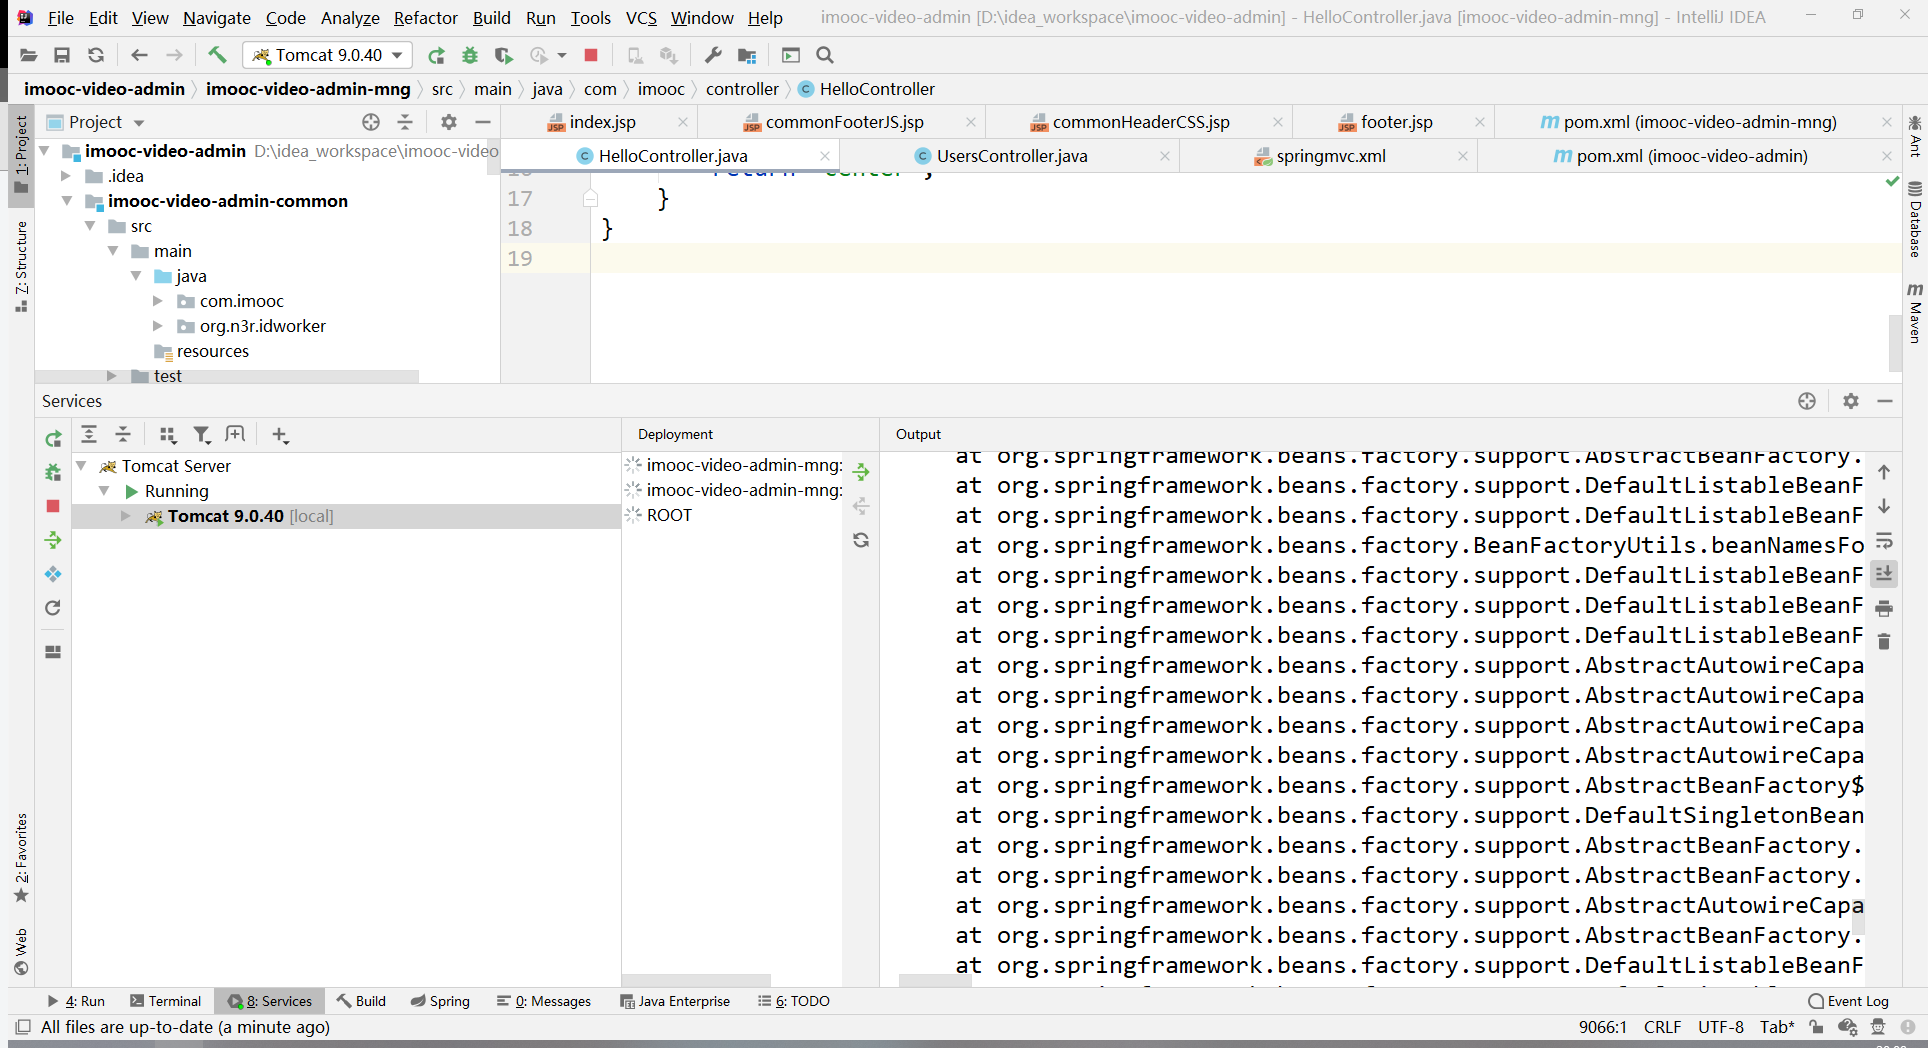
Task: Expand the com.imooc package node
Action: click(158, 301)
